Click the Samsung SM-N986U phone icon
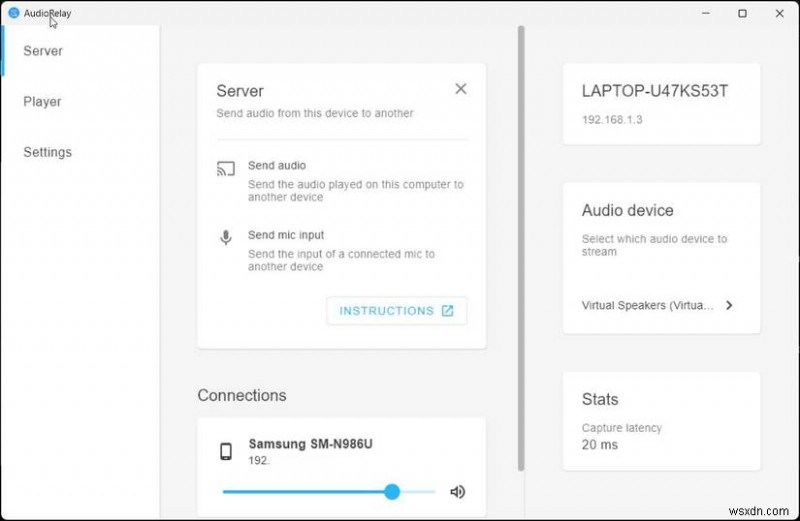Screen dimensions: 800x521 pyautogui.click(x=226, y=451)
